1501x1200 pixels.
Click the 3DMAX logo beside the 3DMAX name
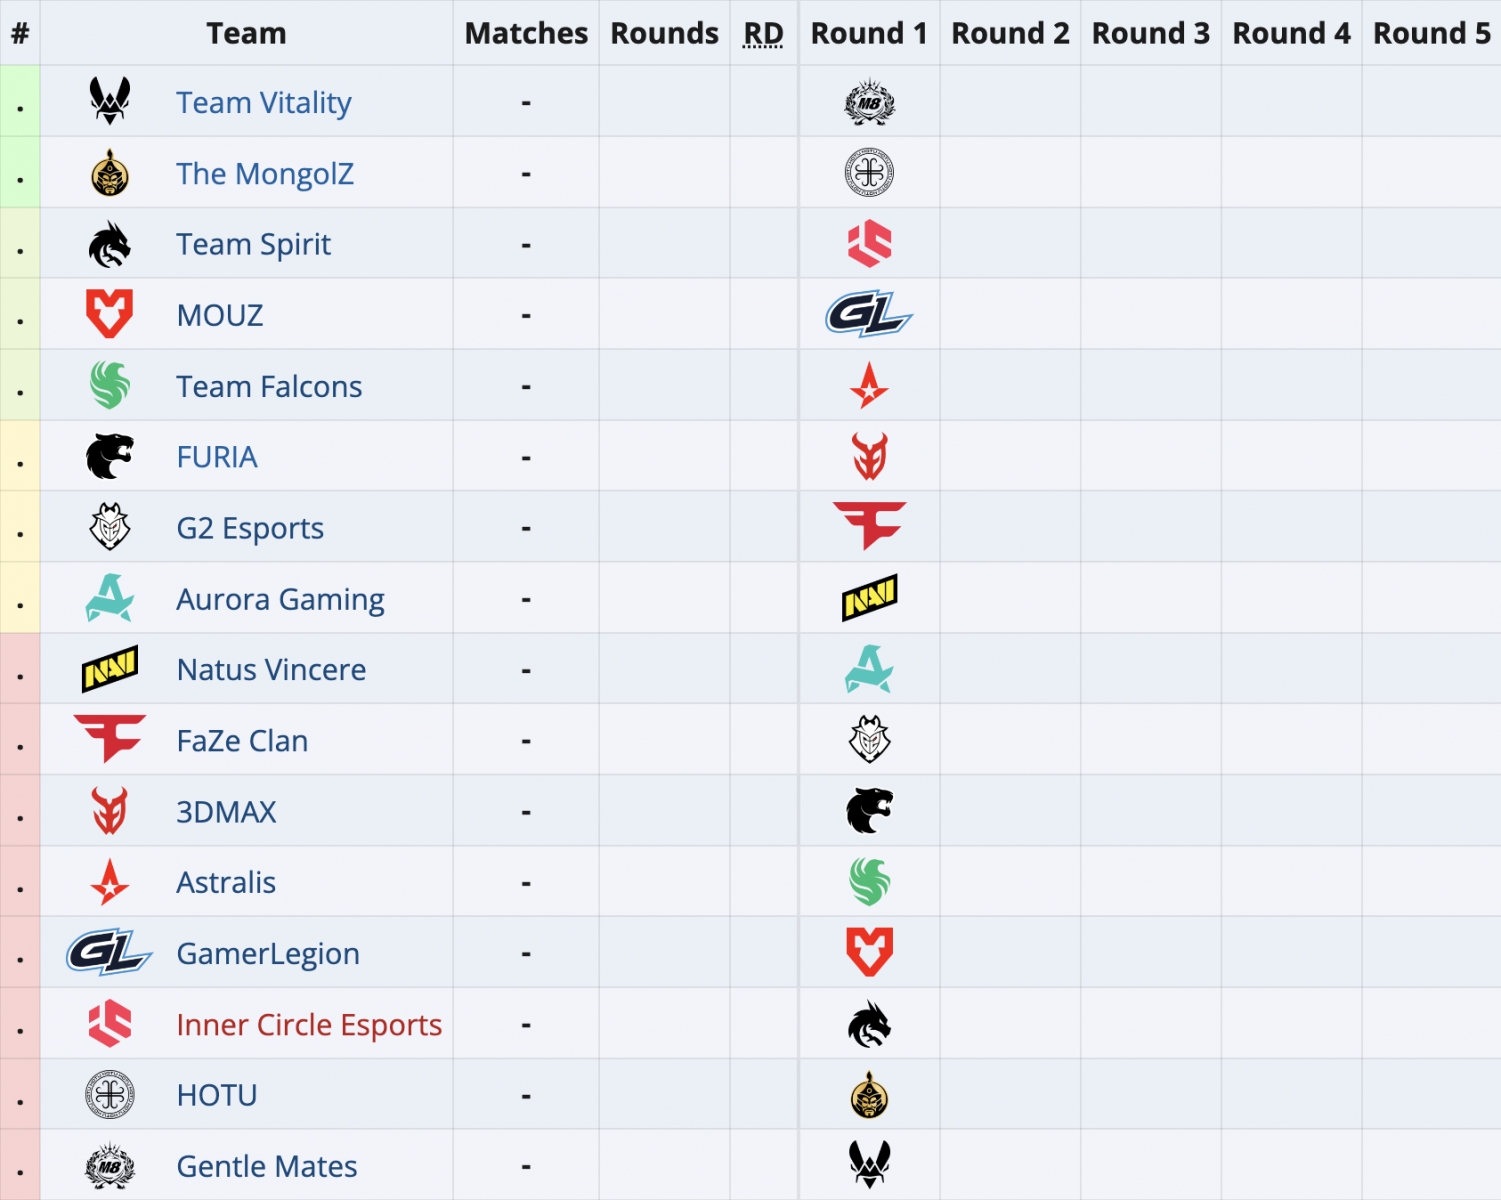coord(110,811)
